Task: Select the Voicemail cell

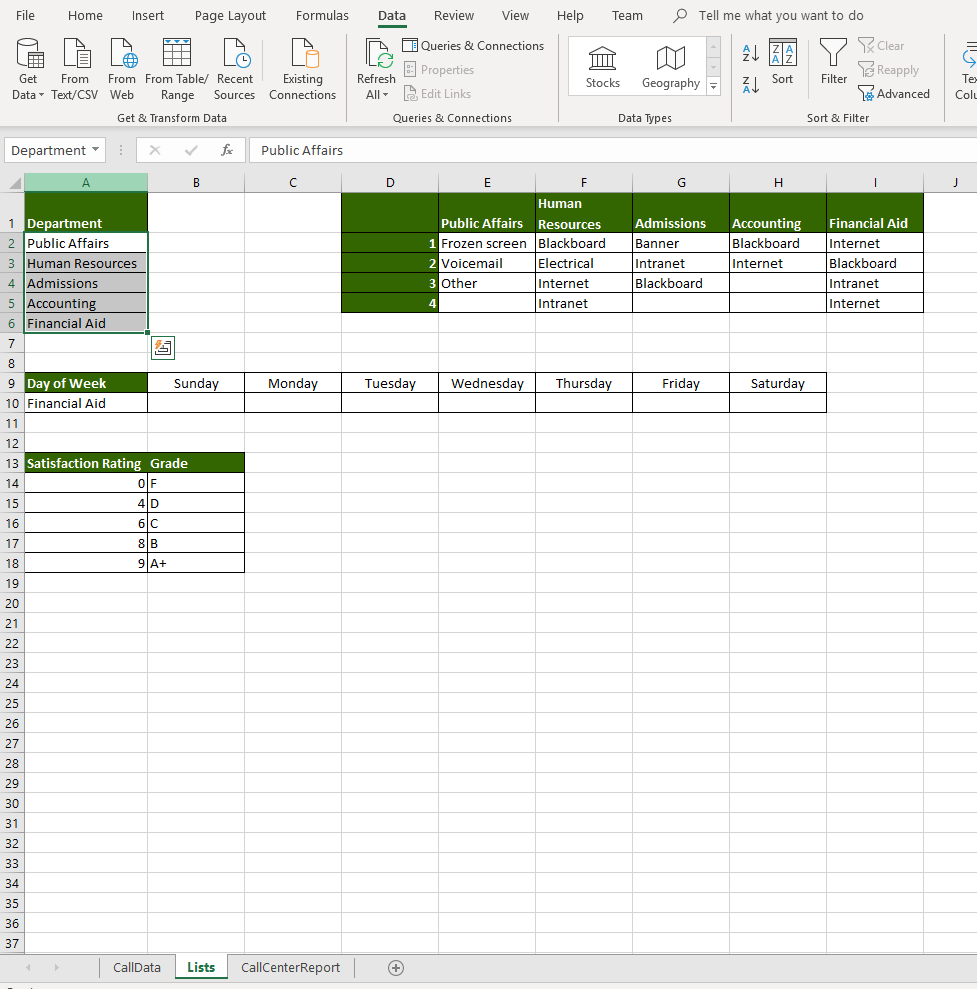Action: click(x=487, y=263)
